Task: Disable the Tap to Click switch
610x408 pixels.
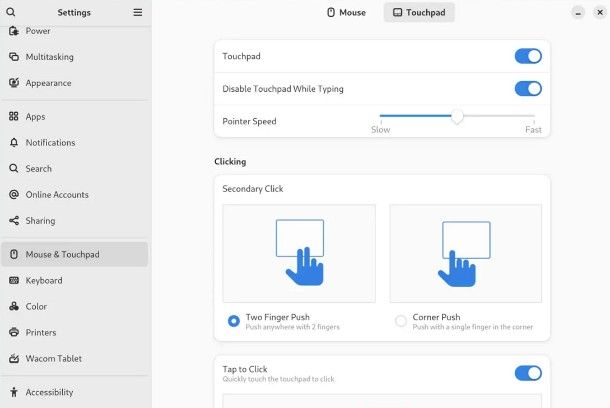Action: click(x=528, y=373)
